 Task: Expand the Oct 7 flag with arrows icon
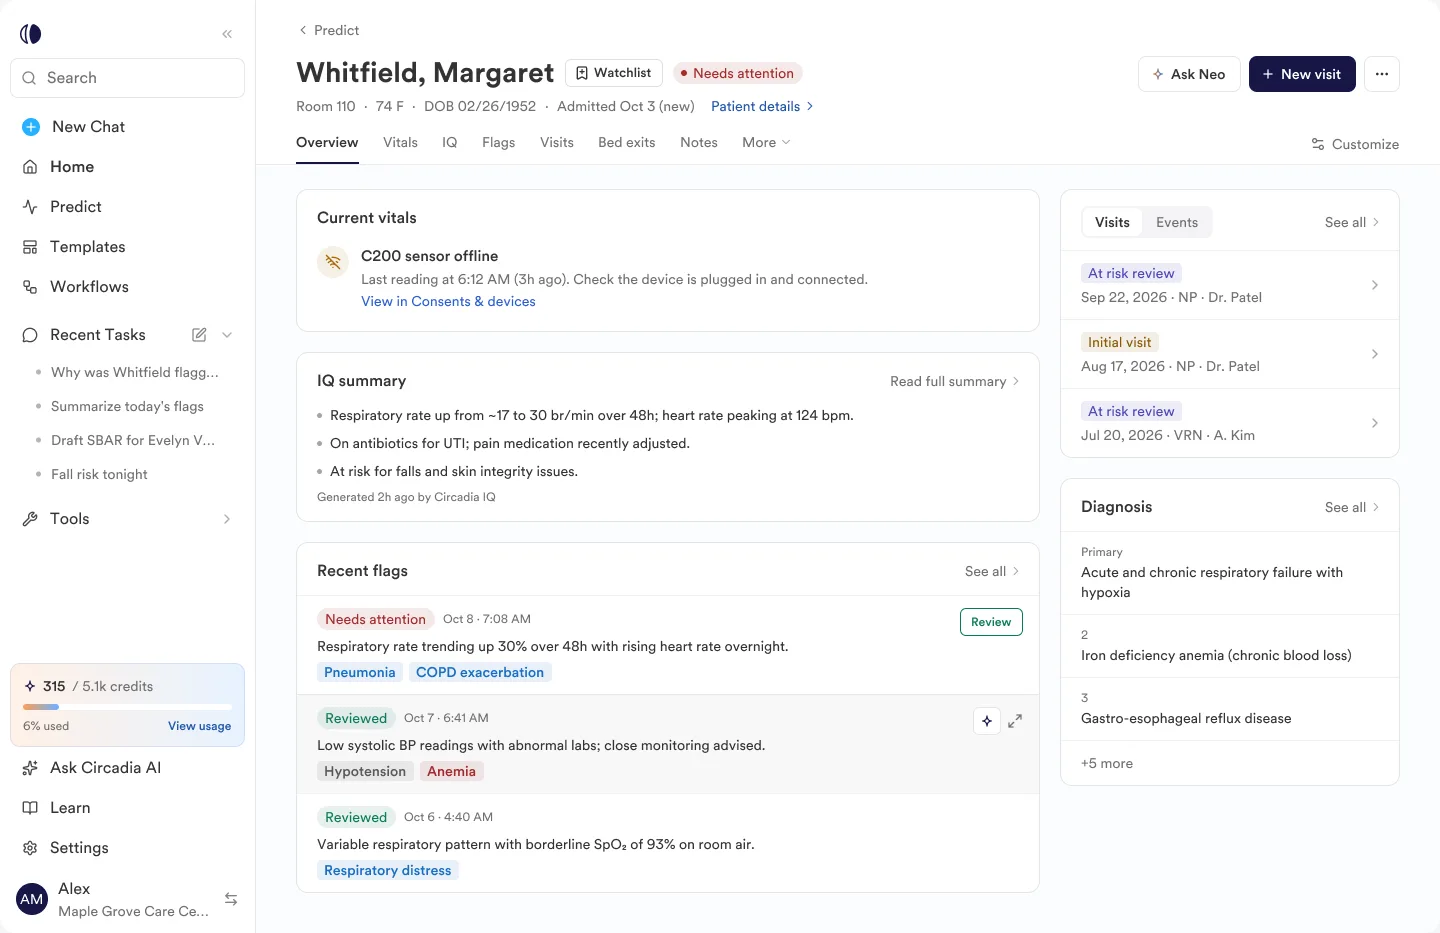[x=1015, y=721]
